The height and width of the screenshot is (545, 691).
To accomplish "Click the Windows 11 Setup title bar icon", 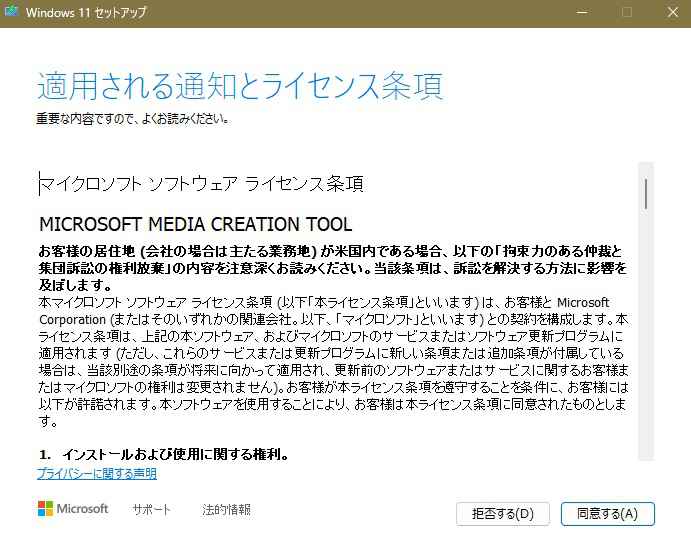I will click(13, 13).
